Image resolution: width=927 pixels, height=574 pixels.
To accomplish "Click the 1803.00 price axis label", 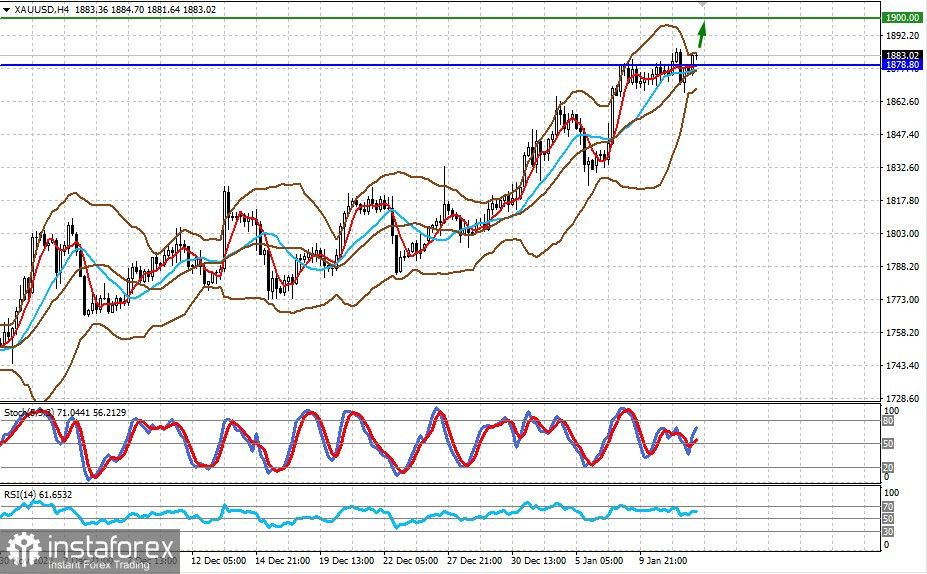I will pos(902,234).
